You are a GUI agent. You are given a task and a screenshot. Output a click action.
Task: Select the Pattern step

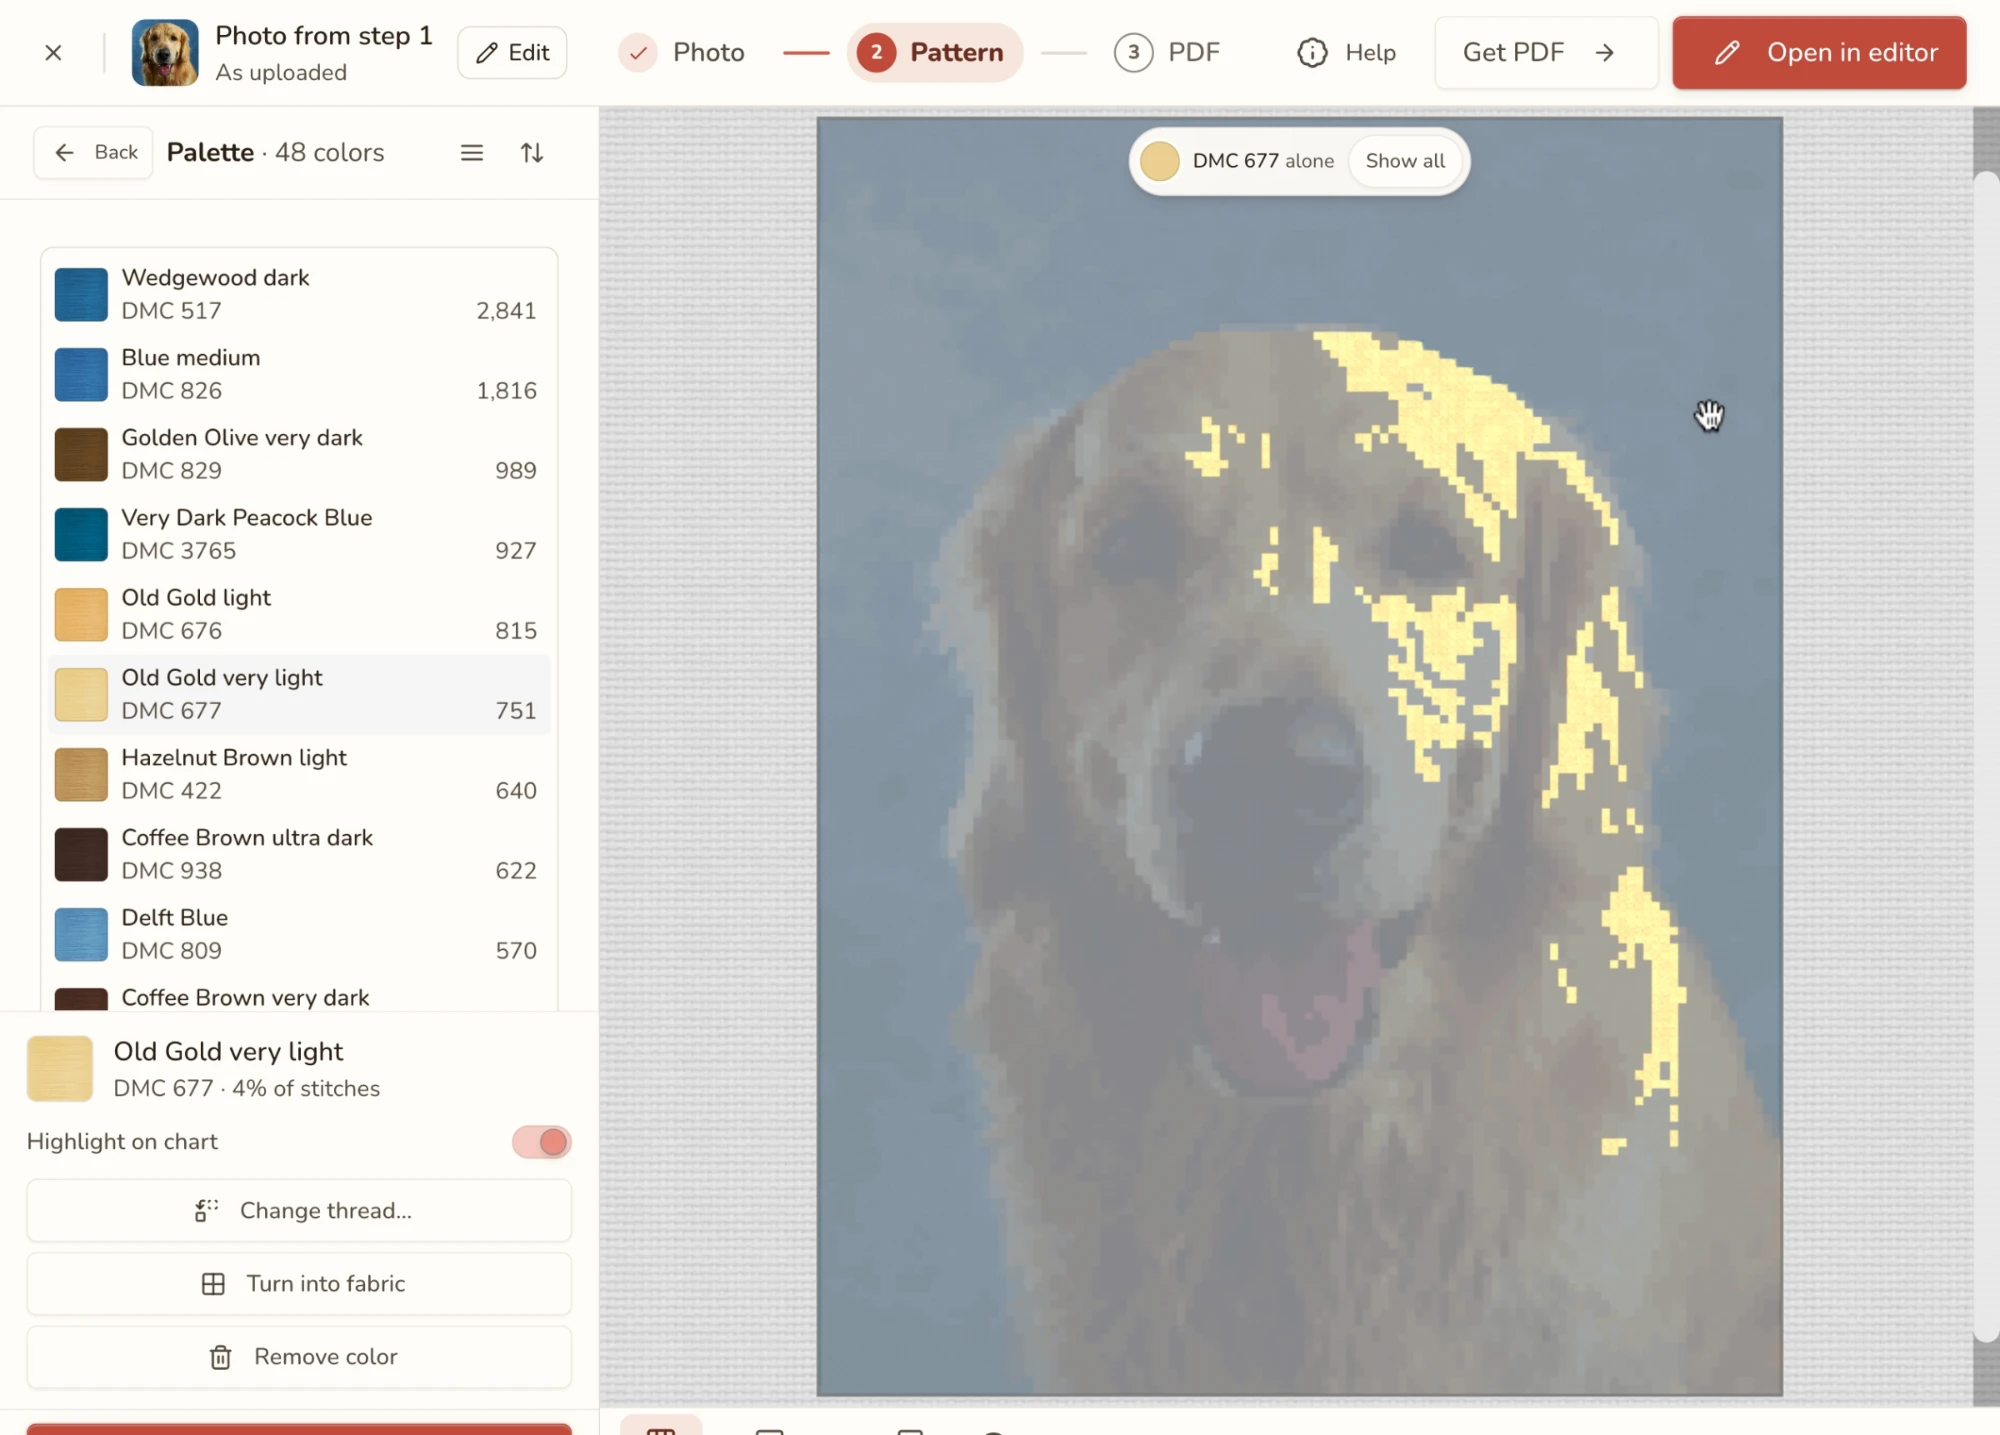click(x=935, y=52)
